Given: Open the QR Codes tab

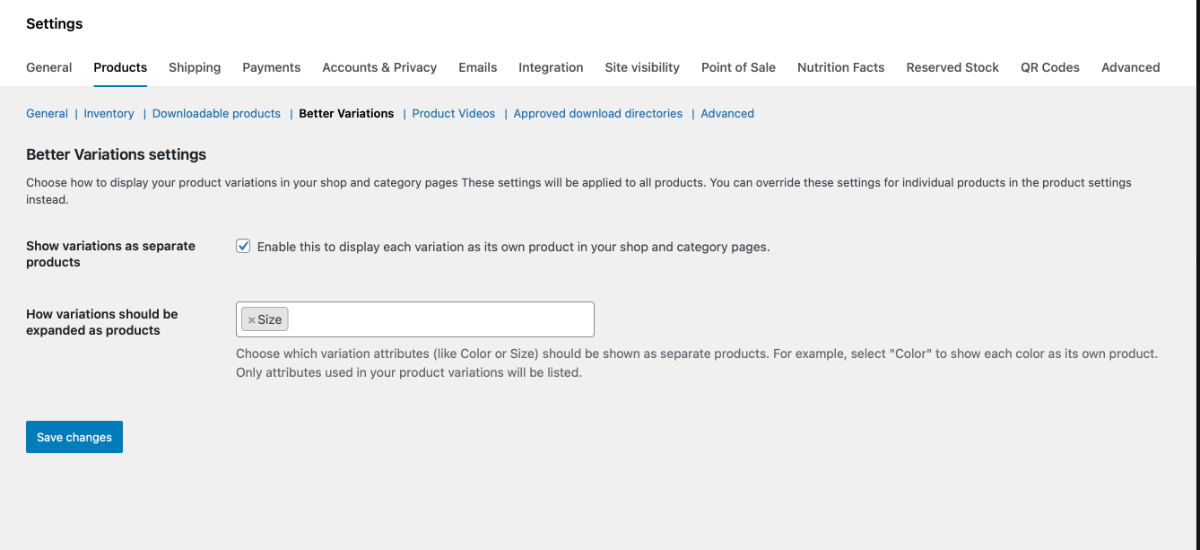Looking at the screenshot, I should tap(1050, 67).
